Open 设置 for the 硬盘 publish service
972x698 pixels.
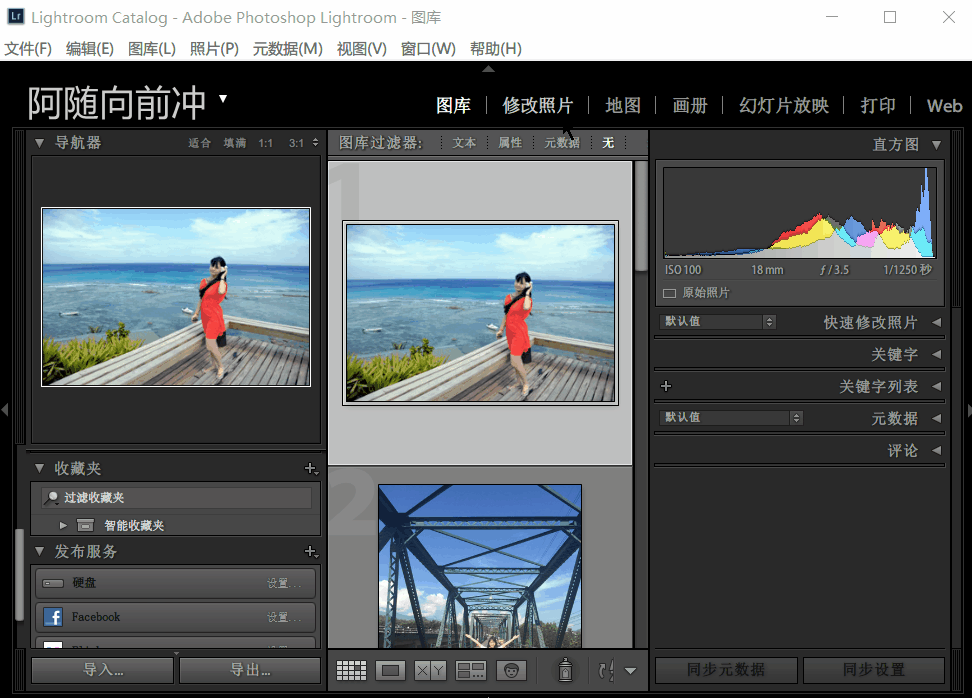pos(284,583)
